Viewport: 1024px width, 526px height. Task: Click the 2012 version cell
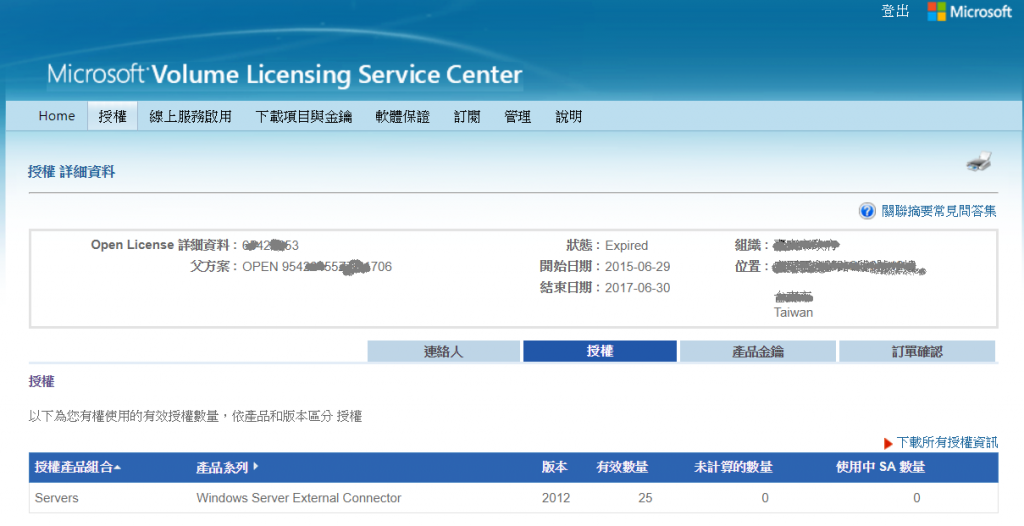point(556,498)
